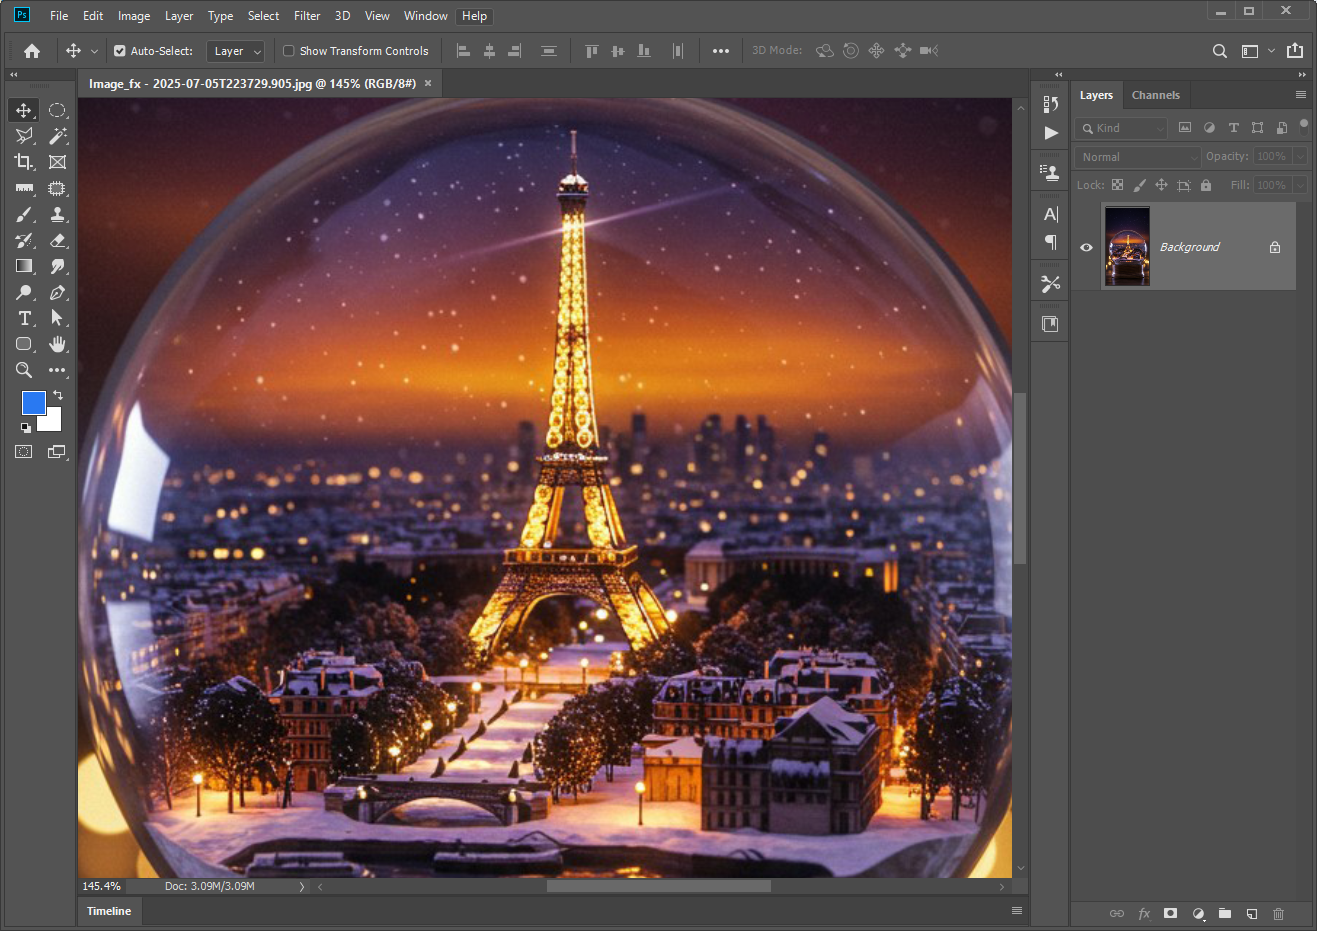1317x931 pixels.
Task: Open the Window menu
Action: [425, 16]
